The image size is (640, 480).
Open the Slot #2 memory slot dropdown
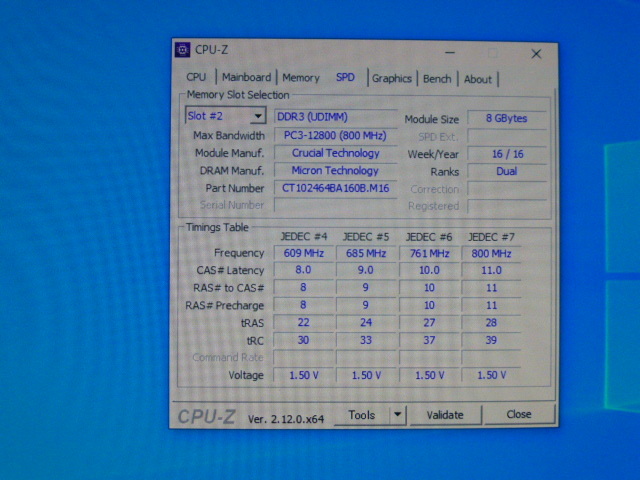[225, 116]
